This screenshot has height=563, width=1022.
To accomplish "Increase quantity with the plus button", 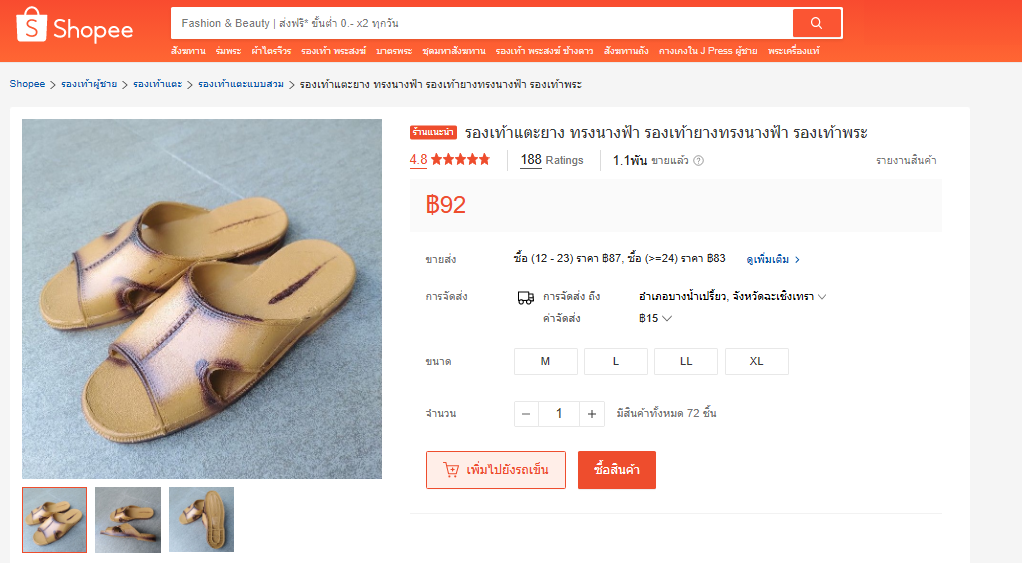I will click(x=592, y=414).
